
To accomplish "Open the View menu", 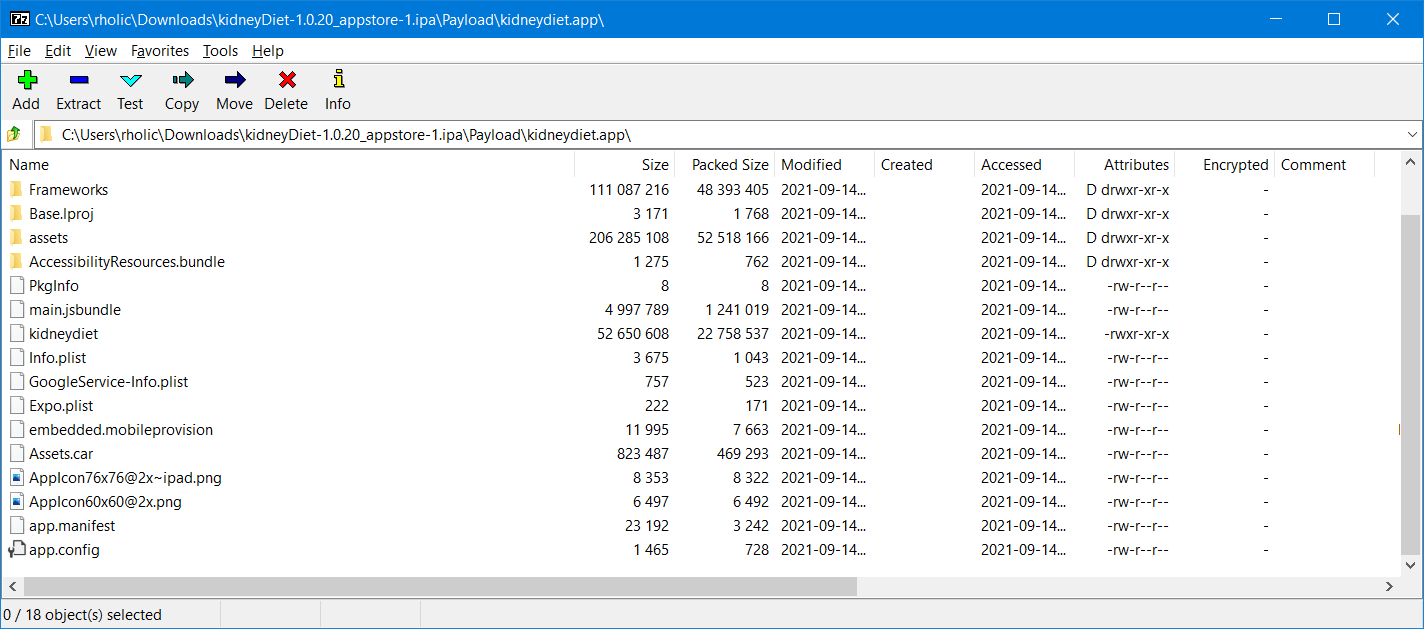I will pyautogui.click(x=100, y=51).
